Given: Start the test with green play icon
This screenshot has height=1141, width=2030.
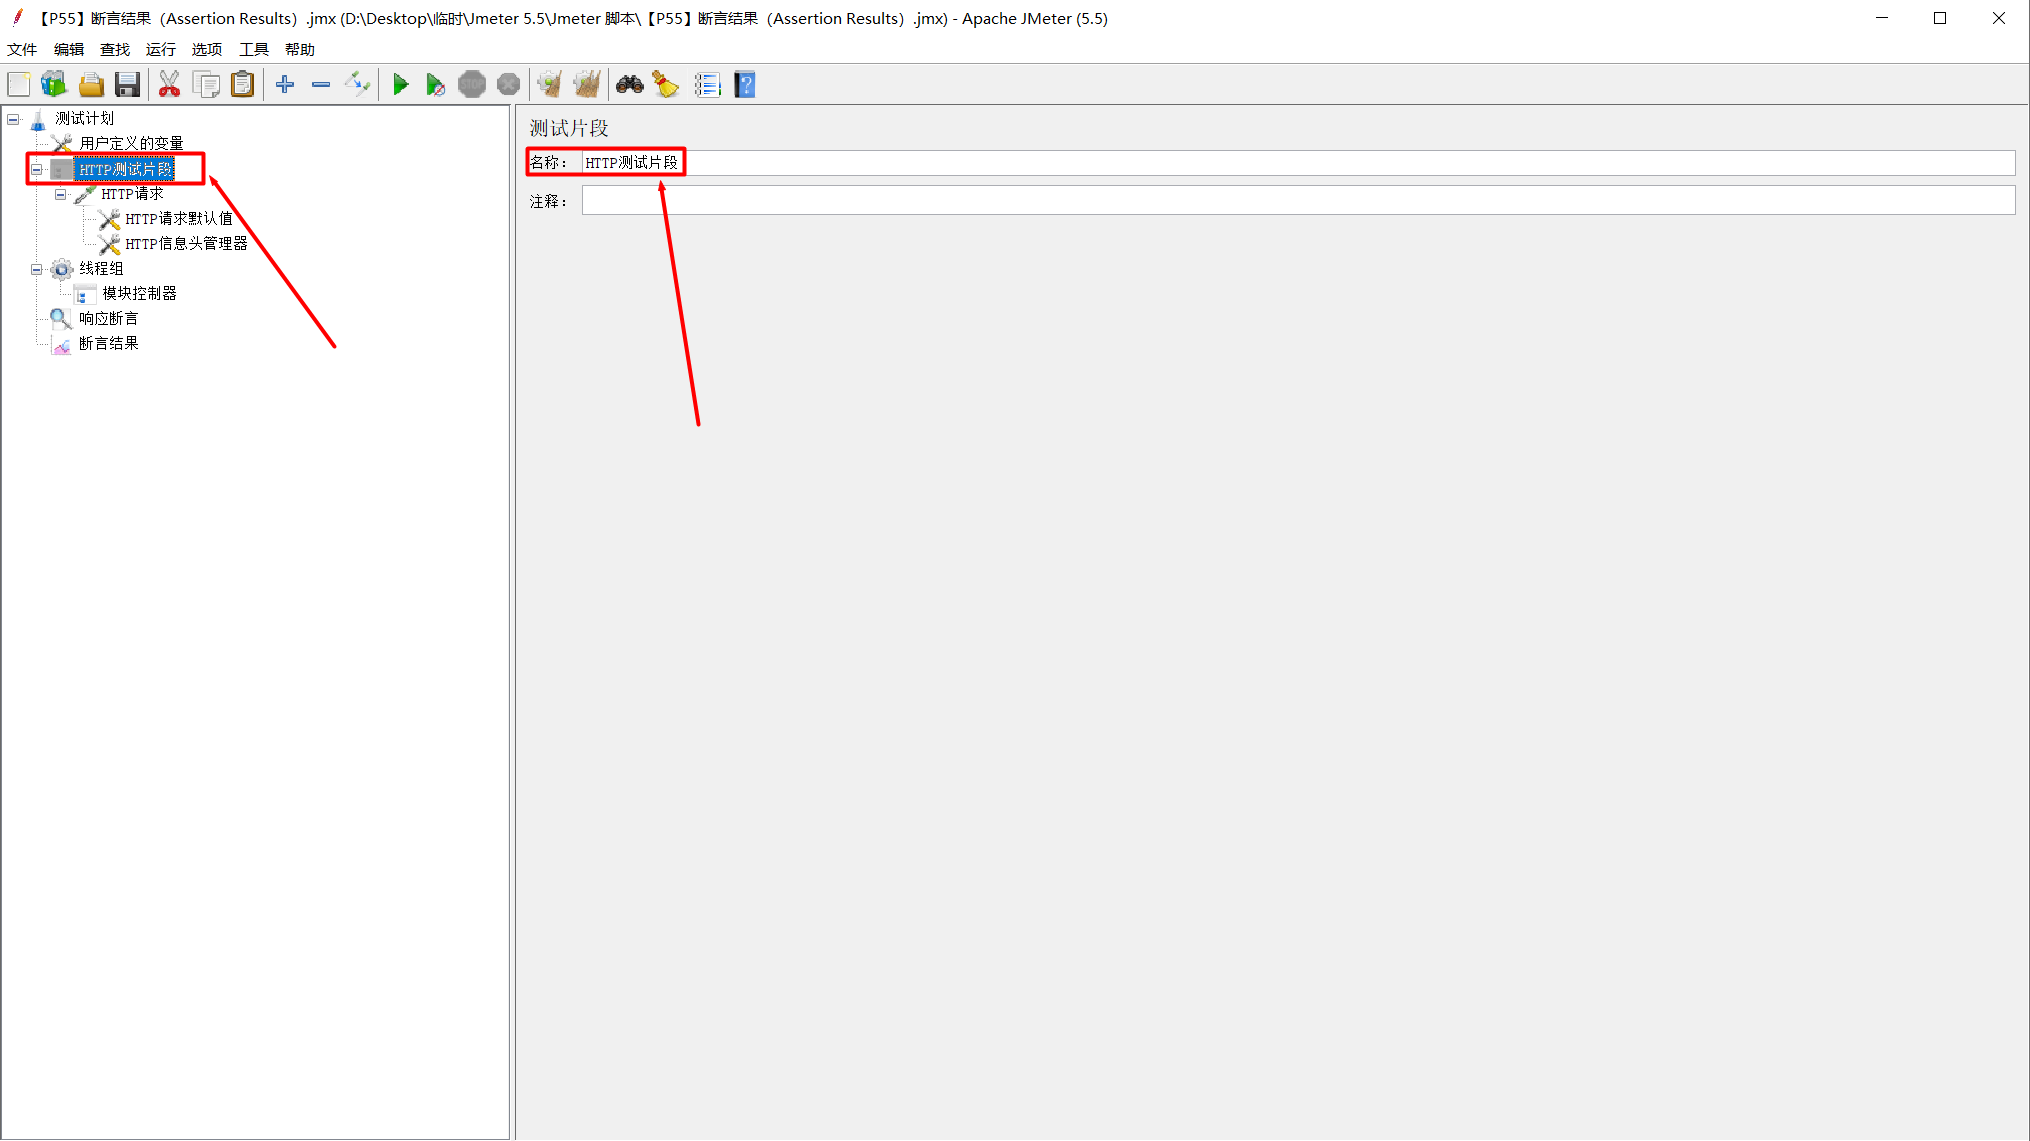Looking at the screenshot, I should tap(400, 85).
